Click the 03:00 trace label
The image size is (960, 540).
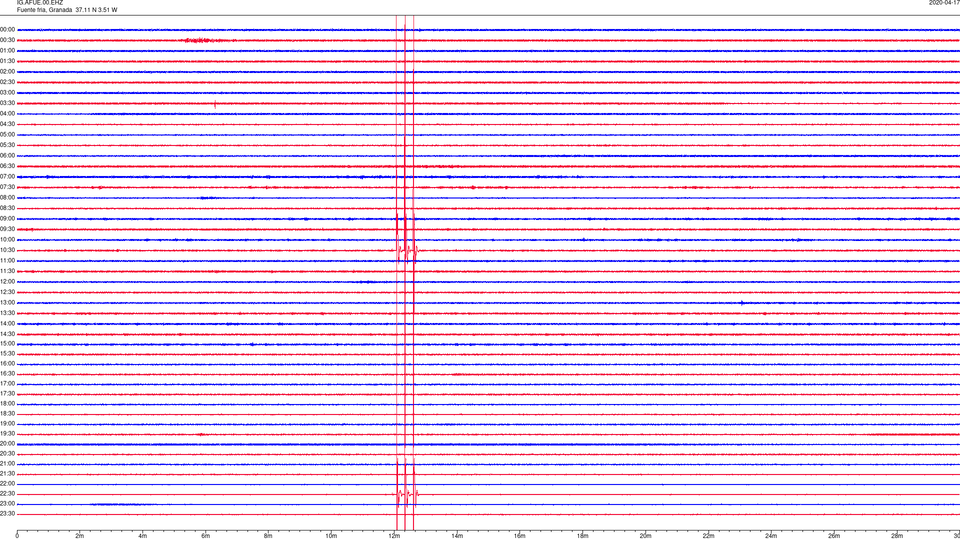[x=8, y=92]
